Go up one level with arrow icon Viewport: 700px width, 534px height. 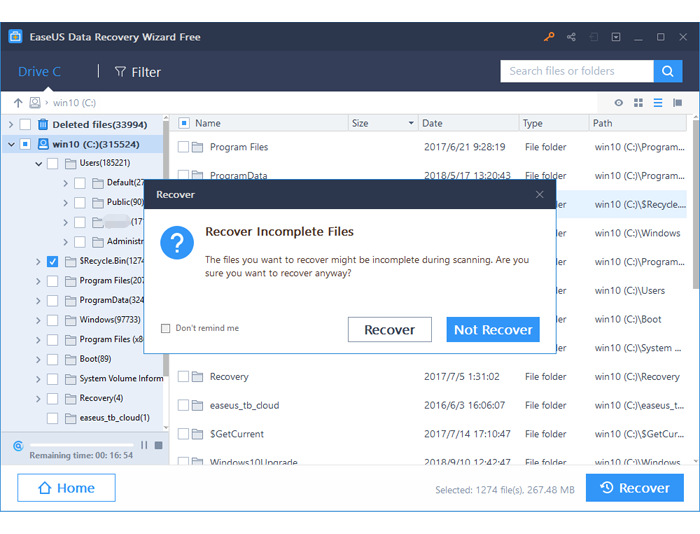18,103
